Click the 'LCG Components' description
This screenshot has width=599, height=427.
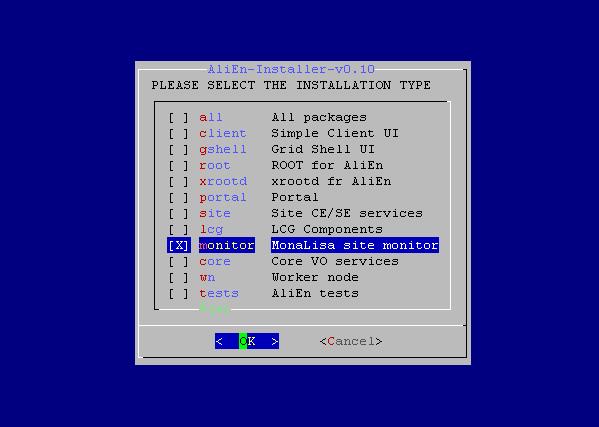point(327,230)
